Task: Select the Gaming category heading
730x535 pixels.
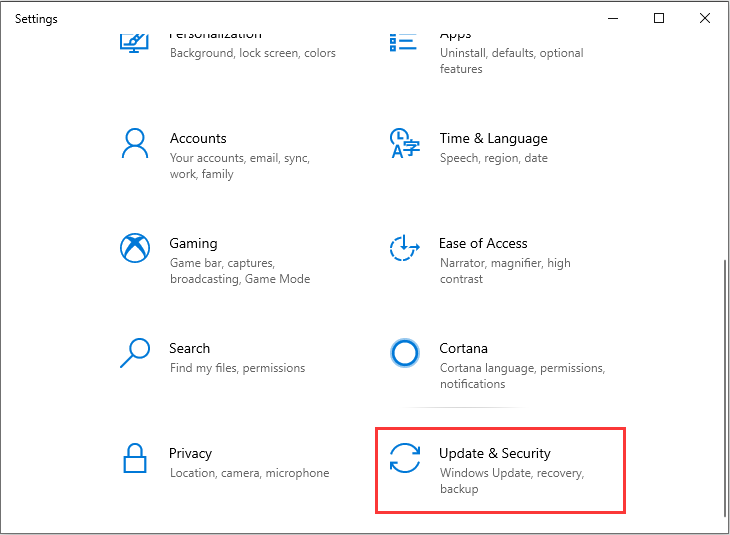Action: point(193,244)
